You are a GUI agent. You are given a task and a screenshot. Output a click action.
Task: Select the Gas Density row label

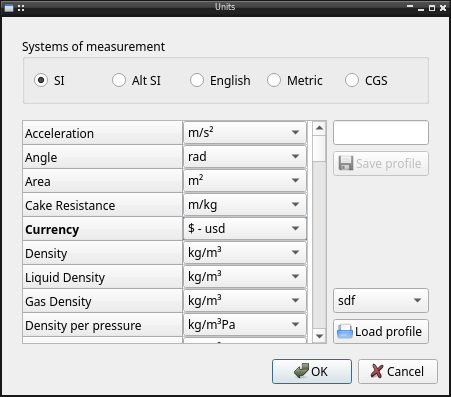(102, 301)
